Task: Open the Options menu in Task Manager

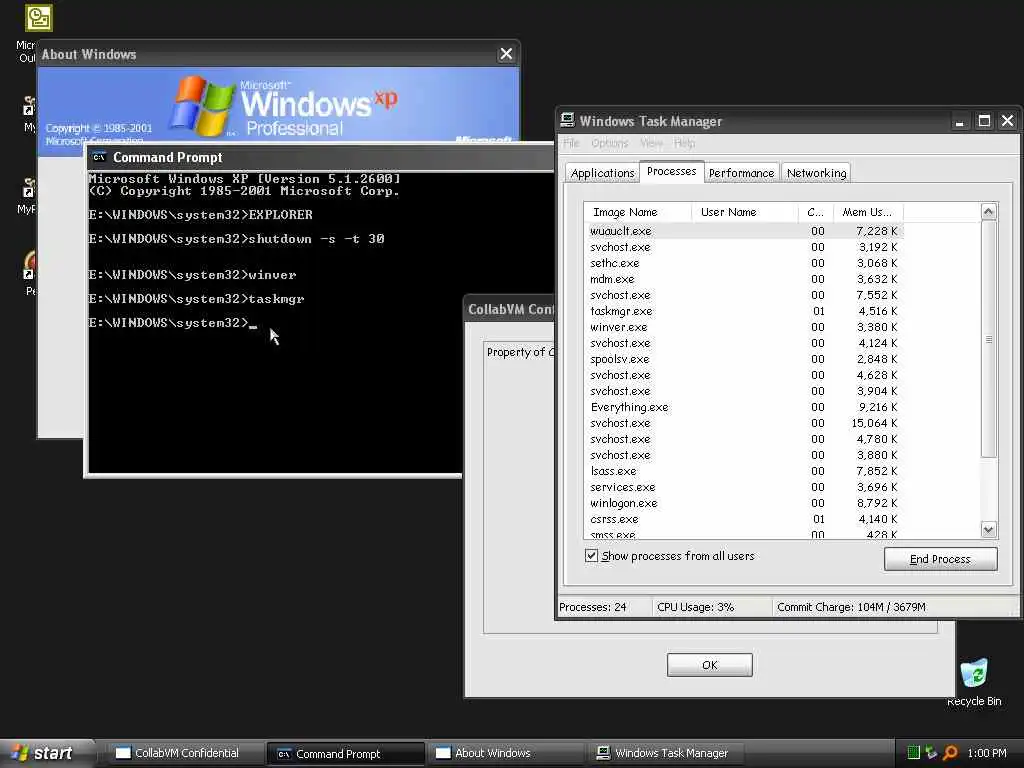Action: [609, 143]
